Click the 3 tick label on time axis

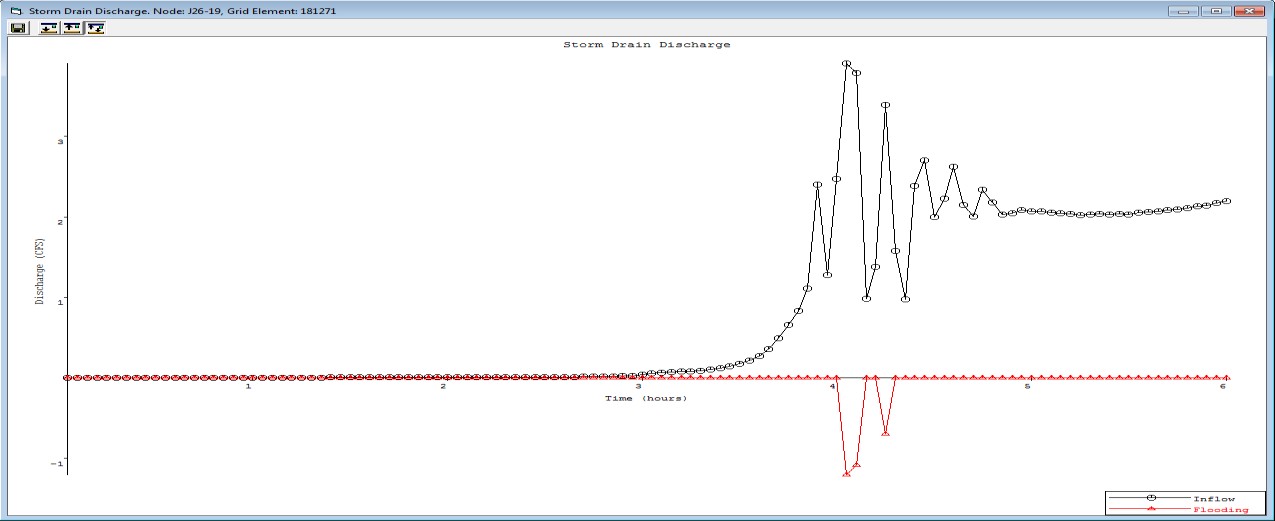pyautogui.click(x=638, y=388)
